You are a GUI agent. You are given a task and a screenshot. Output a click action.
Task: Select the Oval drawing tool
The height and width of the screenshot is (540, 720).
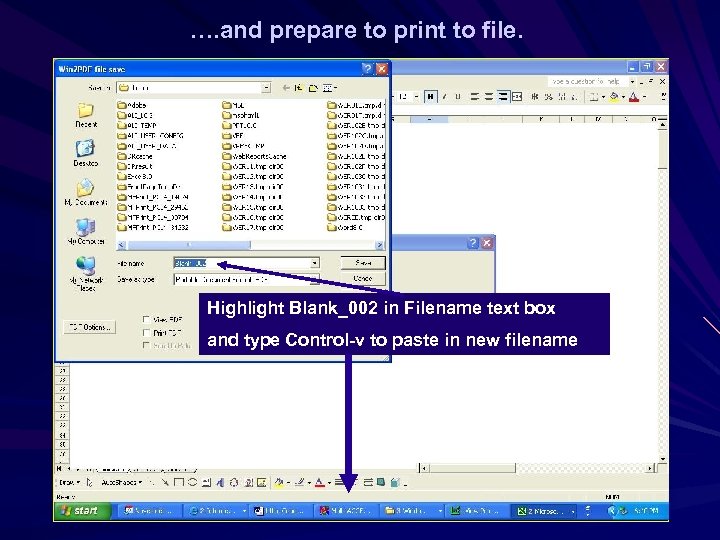(x=192, y=482)
